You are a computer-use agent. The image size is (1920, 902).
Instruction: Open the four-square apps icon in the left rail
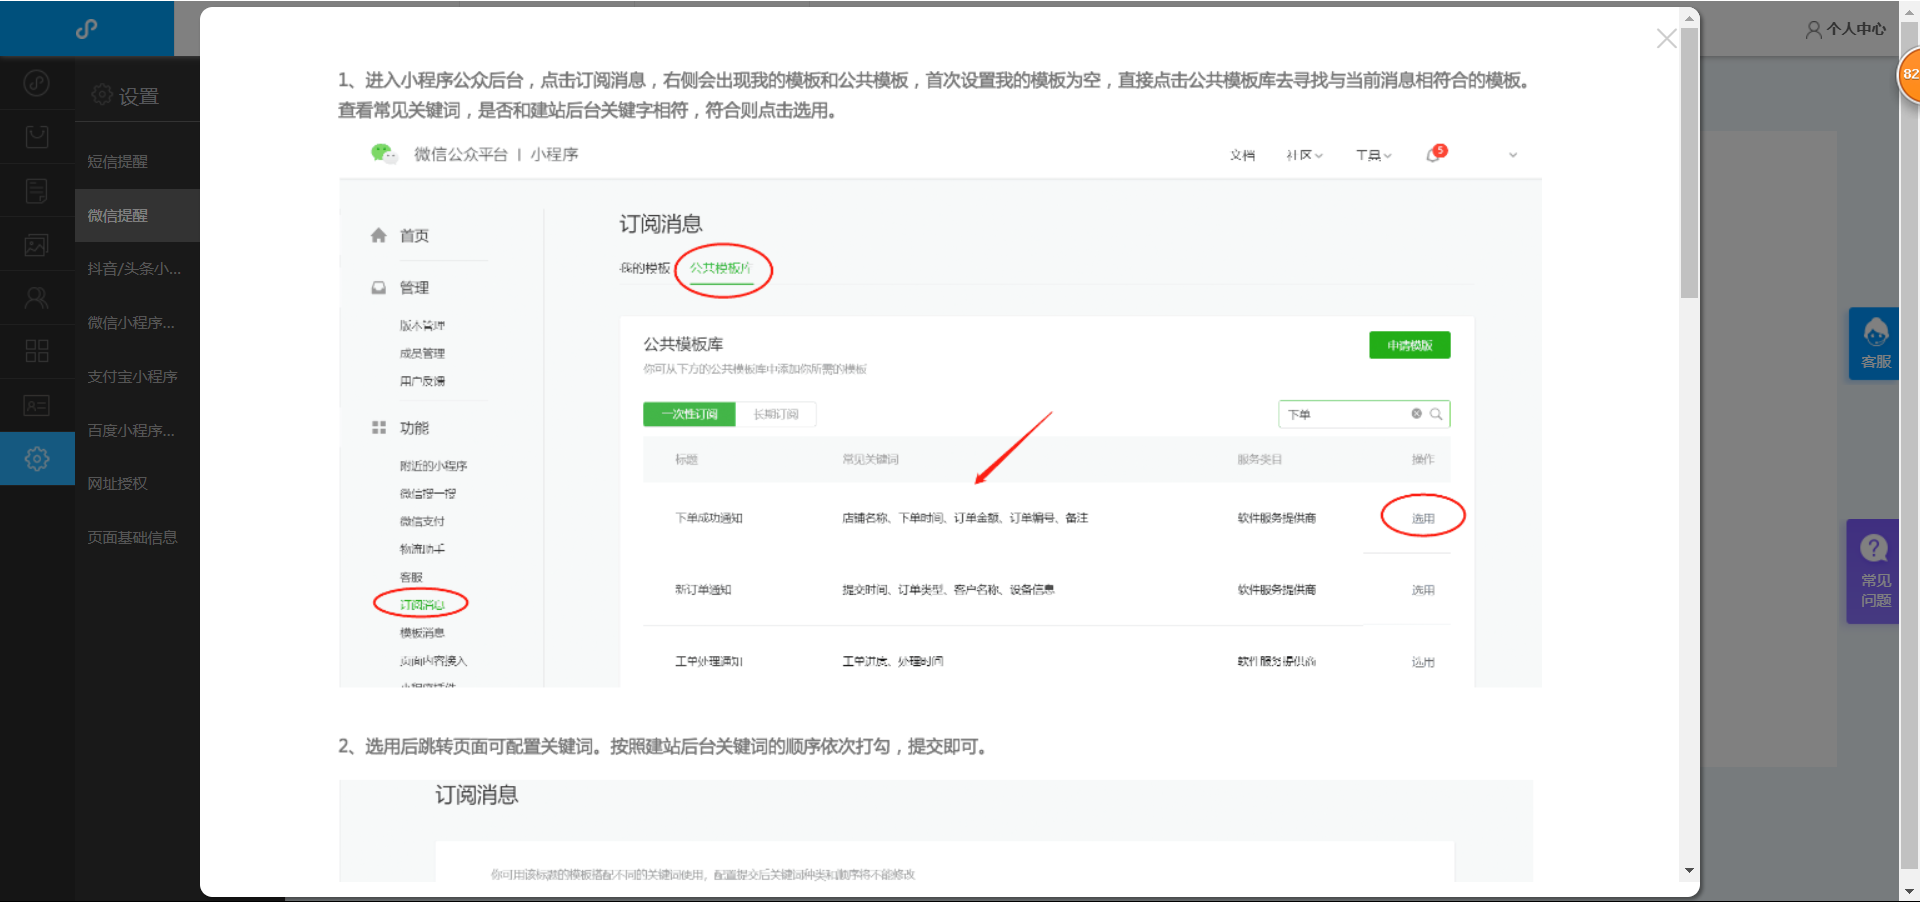(x=37, y=351)
